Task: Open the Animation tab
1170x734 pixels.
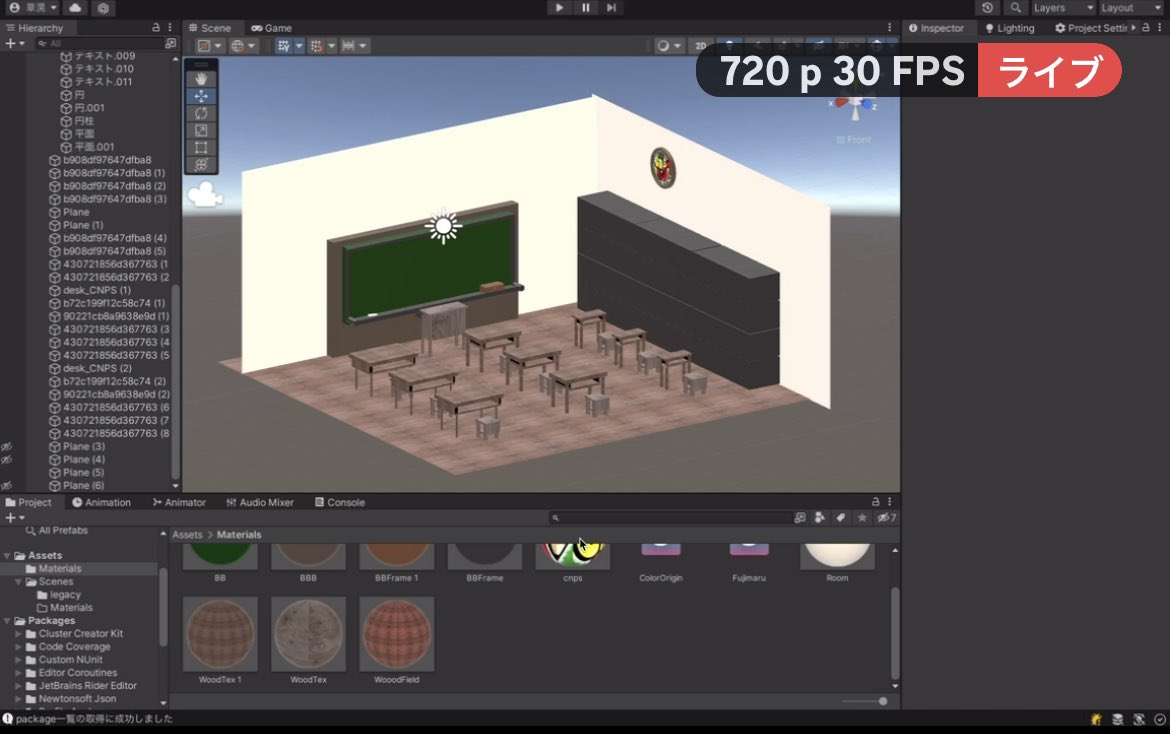Action: point(101,502)
